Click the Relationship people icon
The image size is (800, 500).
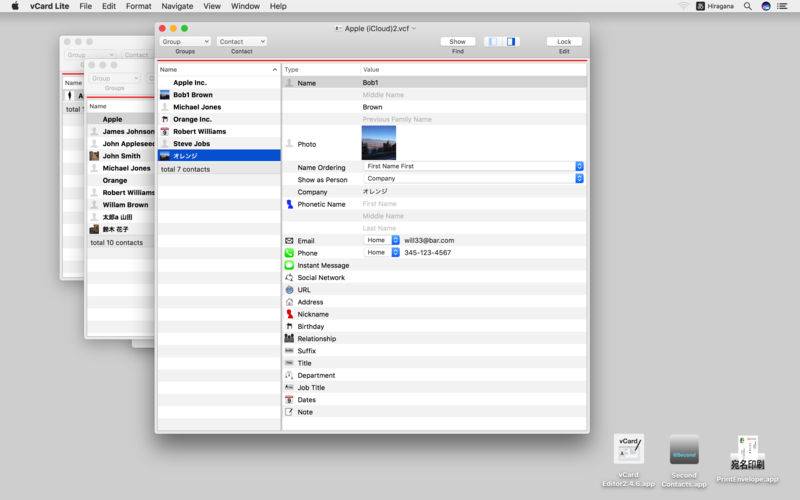[289, 338]
